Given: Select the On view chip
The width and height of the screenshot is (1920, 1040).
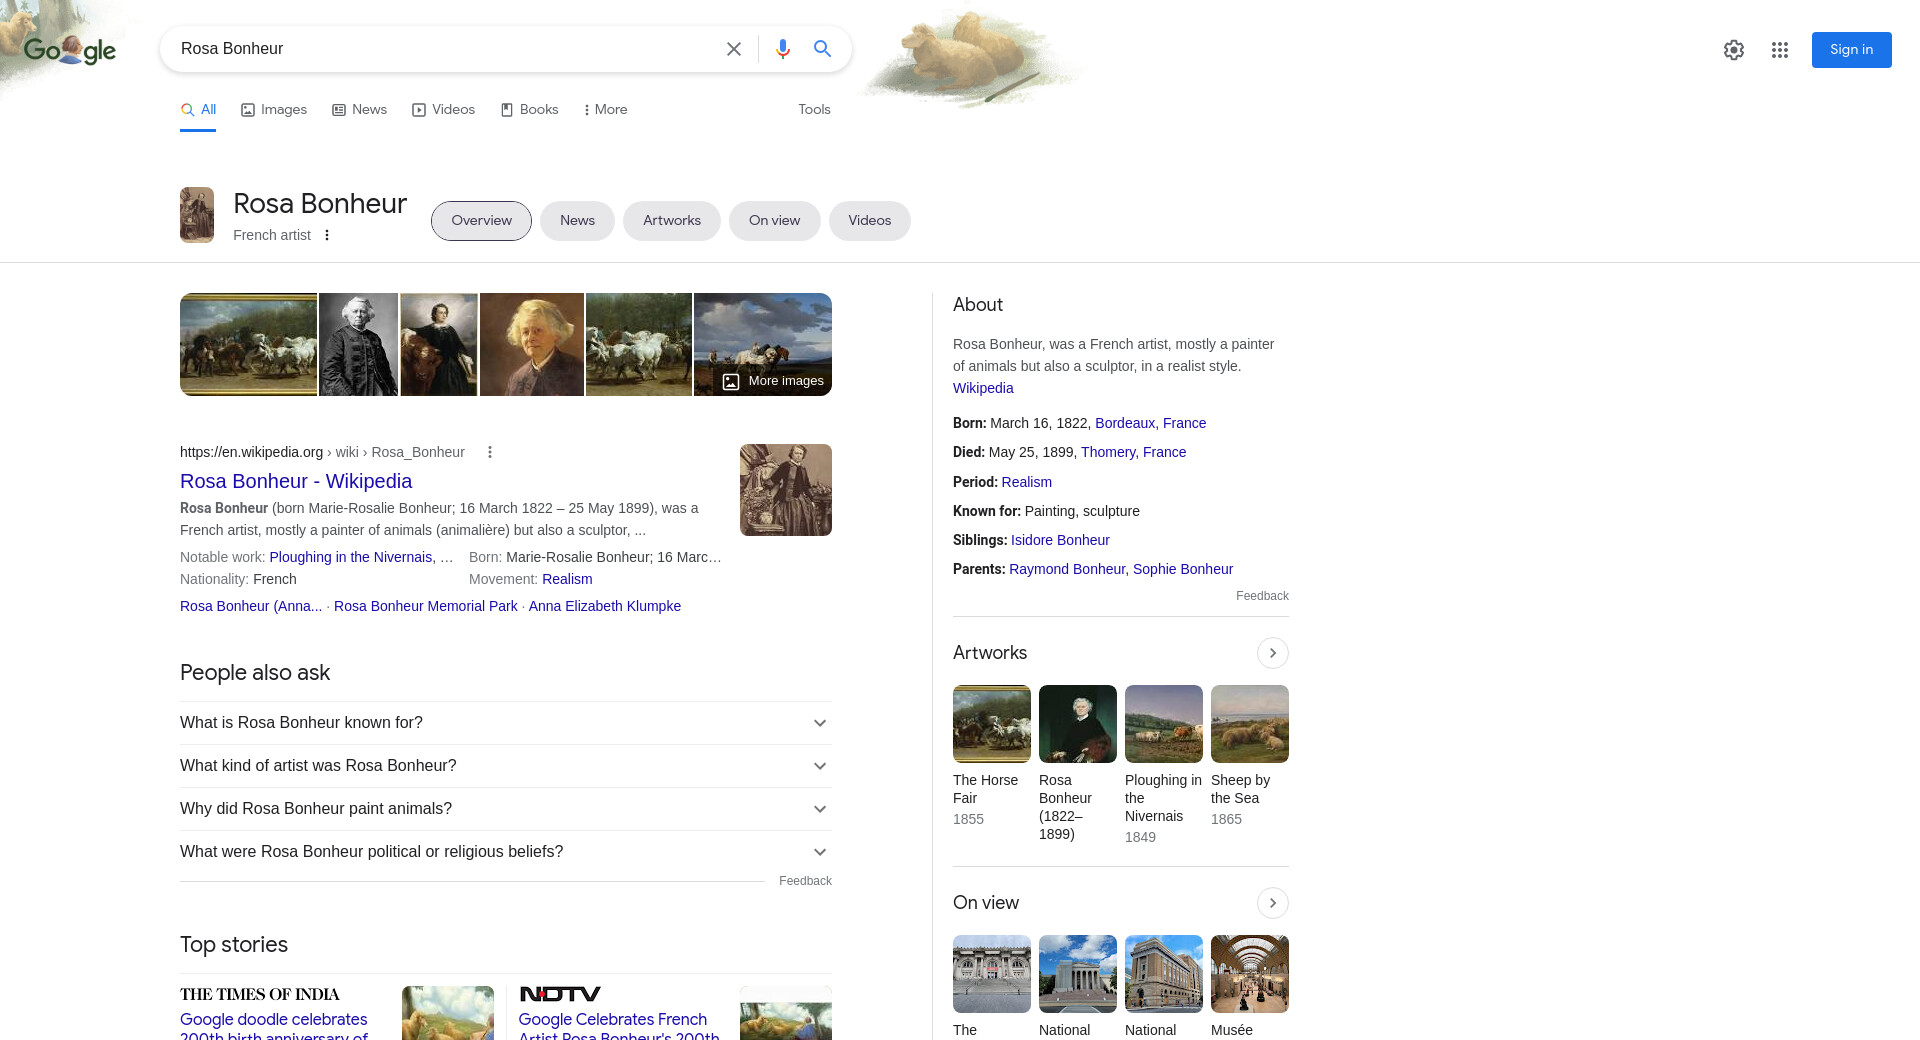Looking at the screenshot, I should [x=774, y=221].
